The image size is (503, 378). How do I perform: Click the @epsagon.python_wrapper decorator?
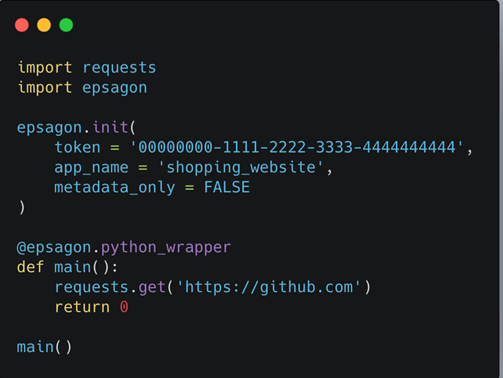pos(124,248)
